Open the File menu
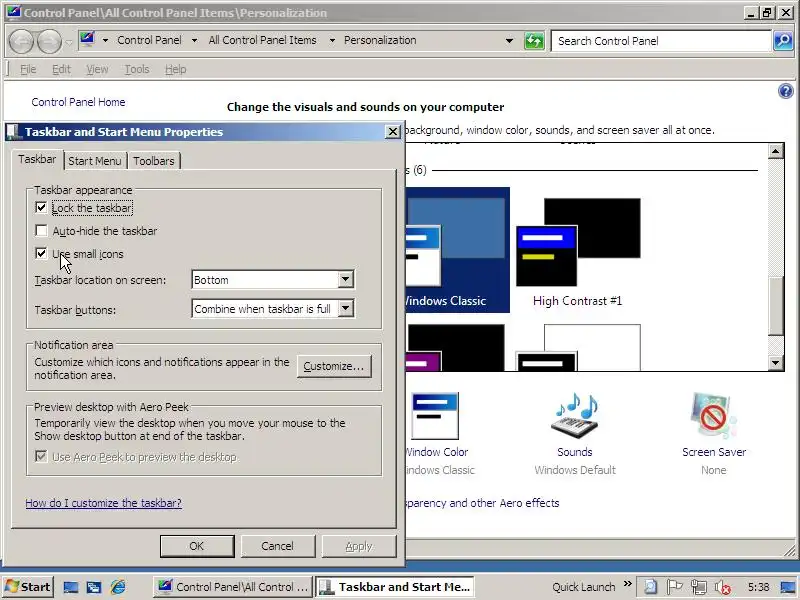Image resolution: width=800 pixels, height=600 pixels. click(x=28, y=69)
